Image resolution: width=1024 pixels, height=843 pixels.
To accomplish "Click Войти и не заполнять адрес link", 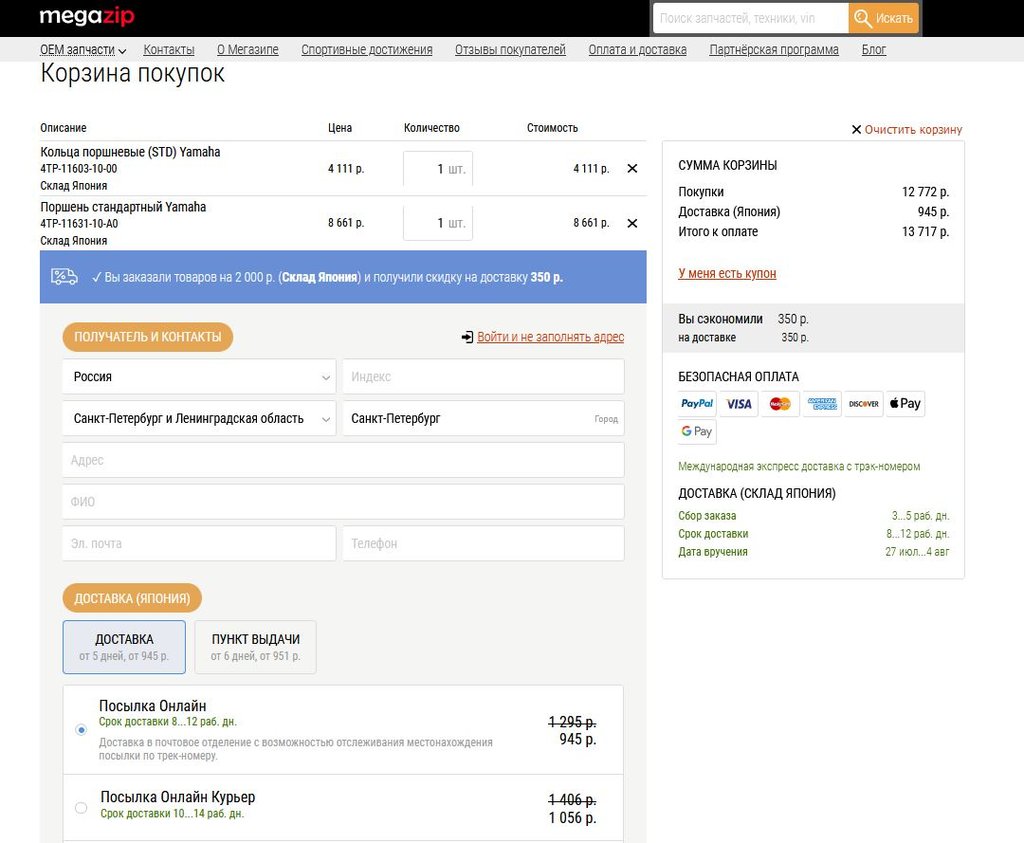I will [551, 337].
